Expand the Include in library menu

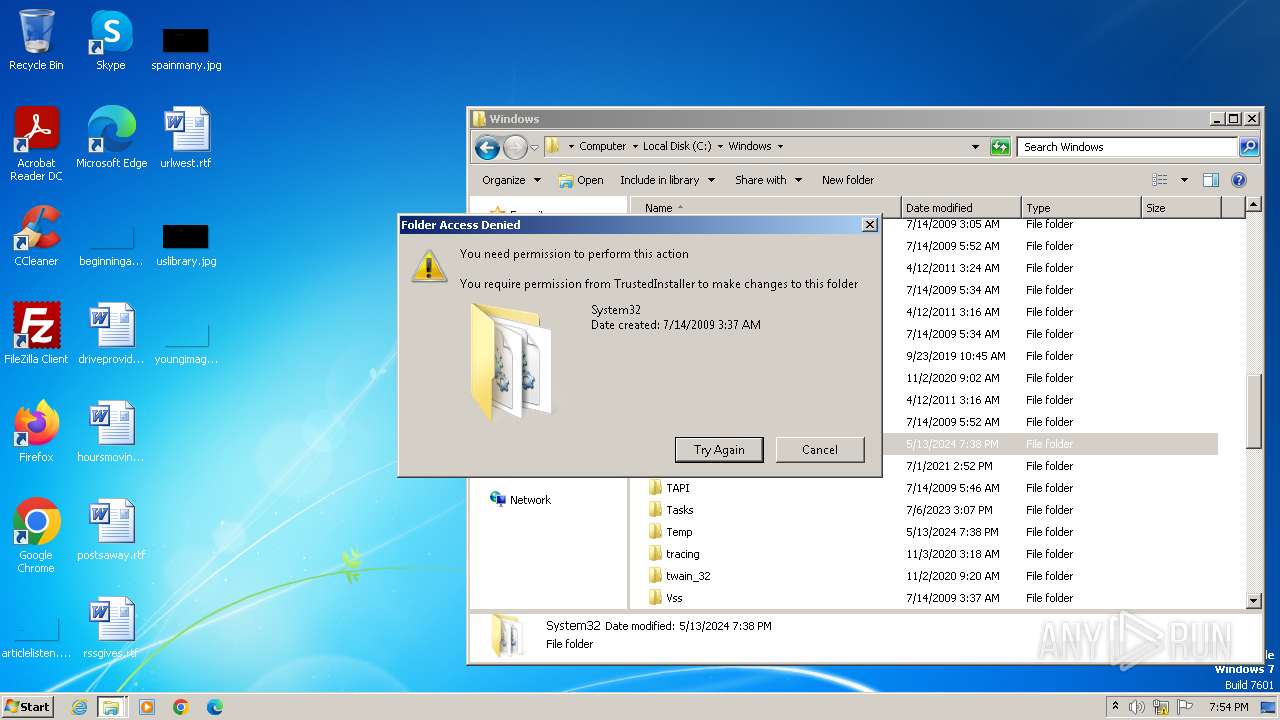tap(667, 180)
